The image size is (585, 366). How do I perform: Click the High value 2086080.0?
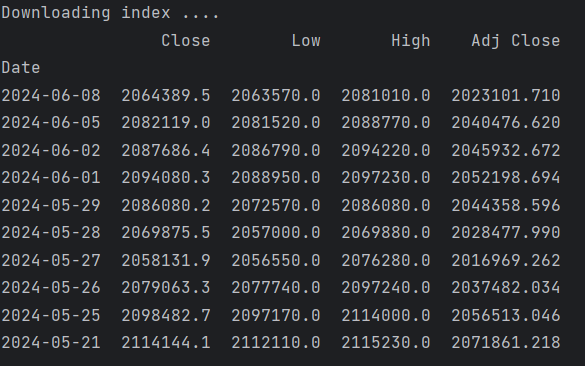click(386, 206)
